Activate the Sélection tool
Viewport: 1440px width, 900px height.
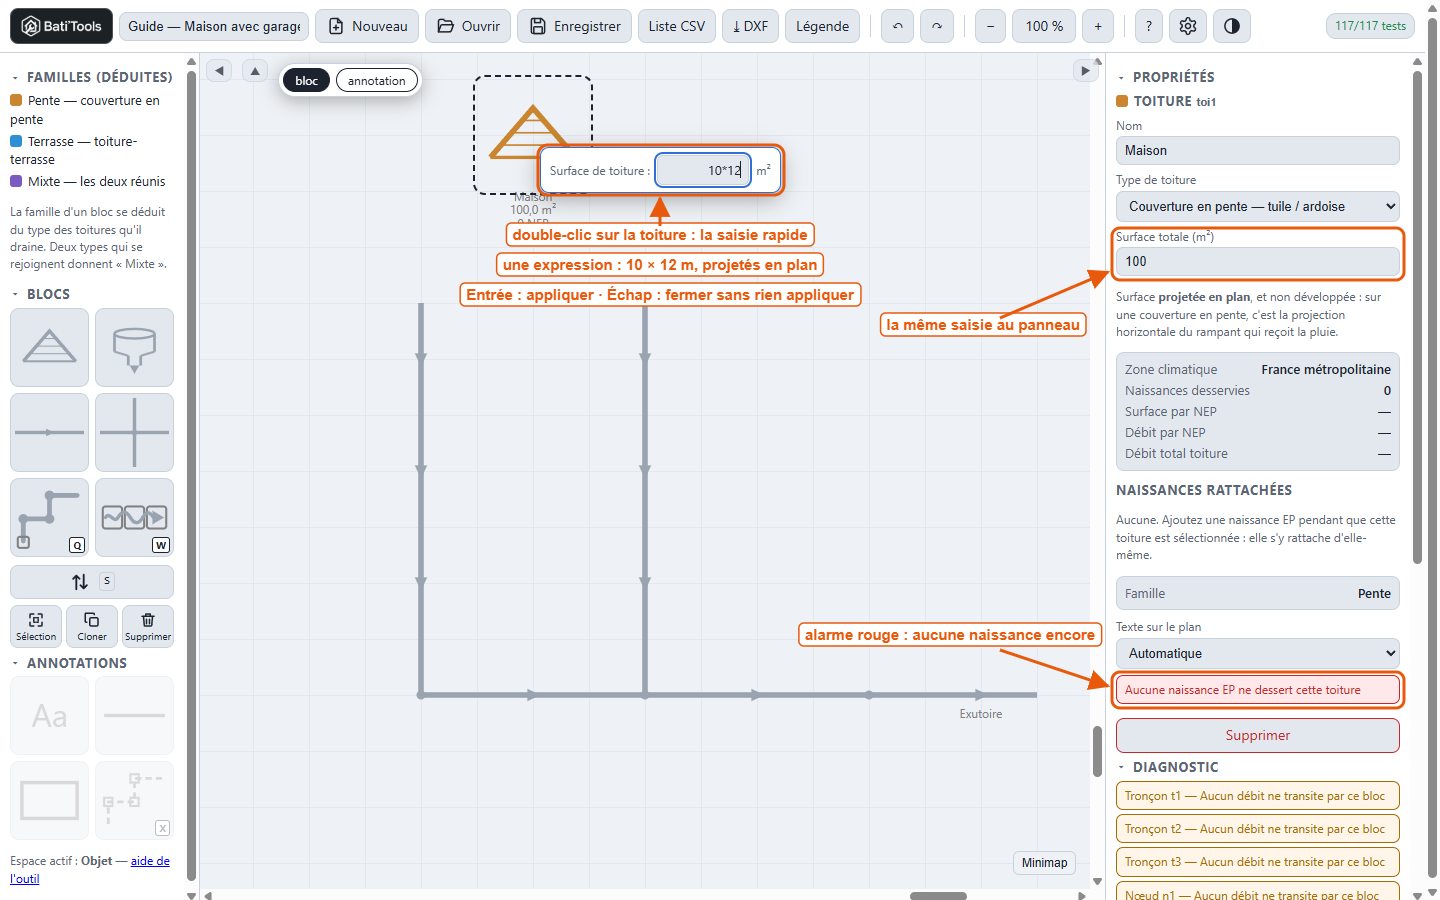[36, 626]
